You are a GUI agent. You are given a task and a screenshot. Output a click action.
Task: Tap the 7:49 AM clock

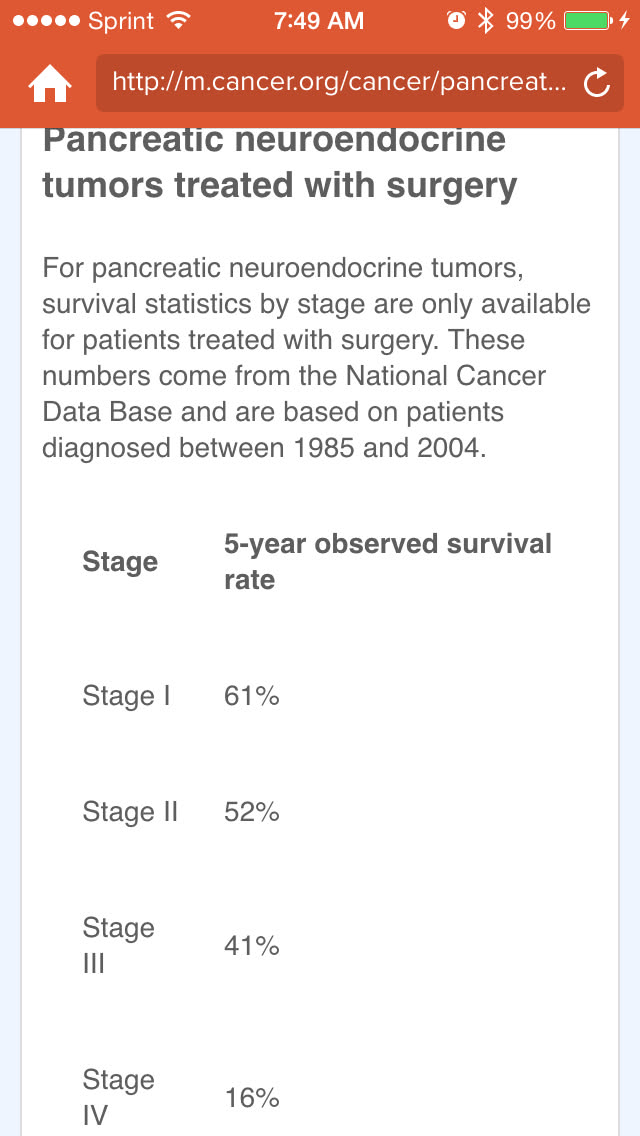pos(318,21)
